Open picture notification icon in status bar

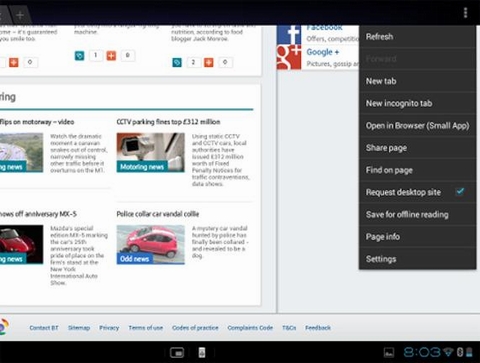pyautogui.click(x=389, y=352)
